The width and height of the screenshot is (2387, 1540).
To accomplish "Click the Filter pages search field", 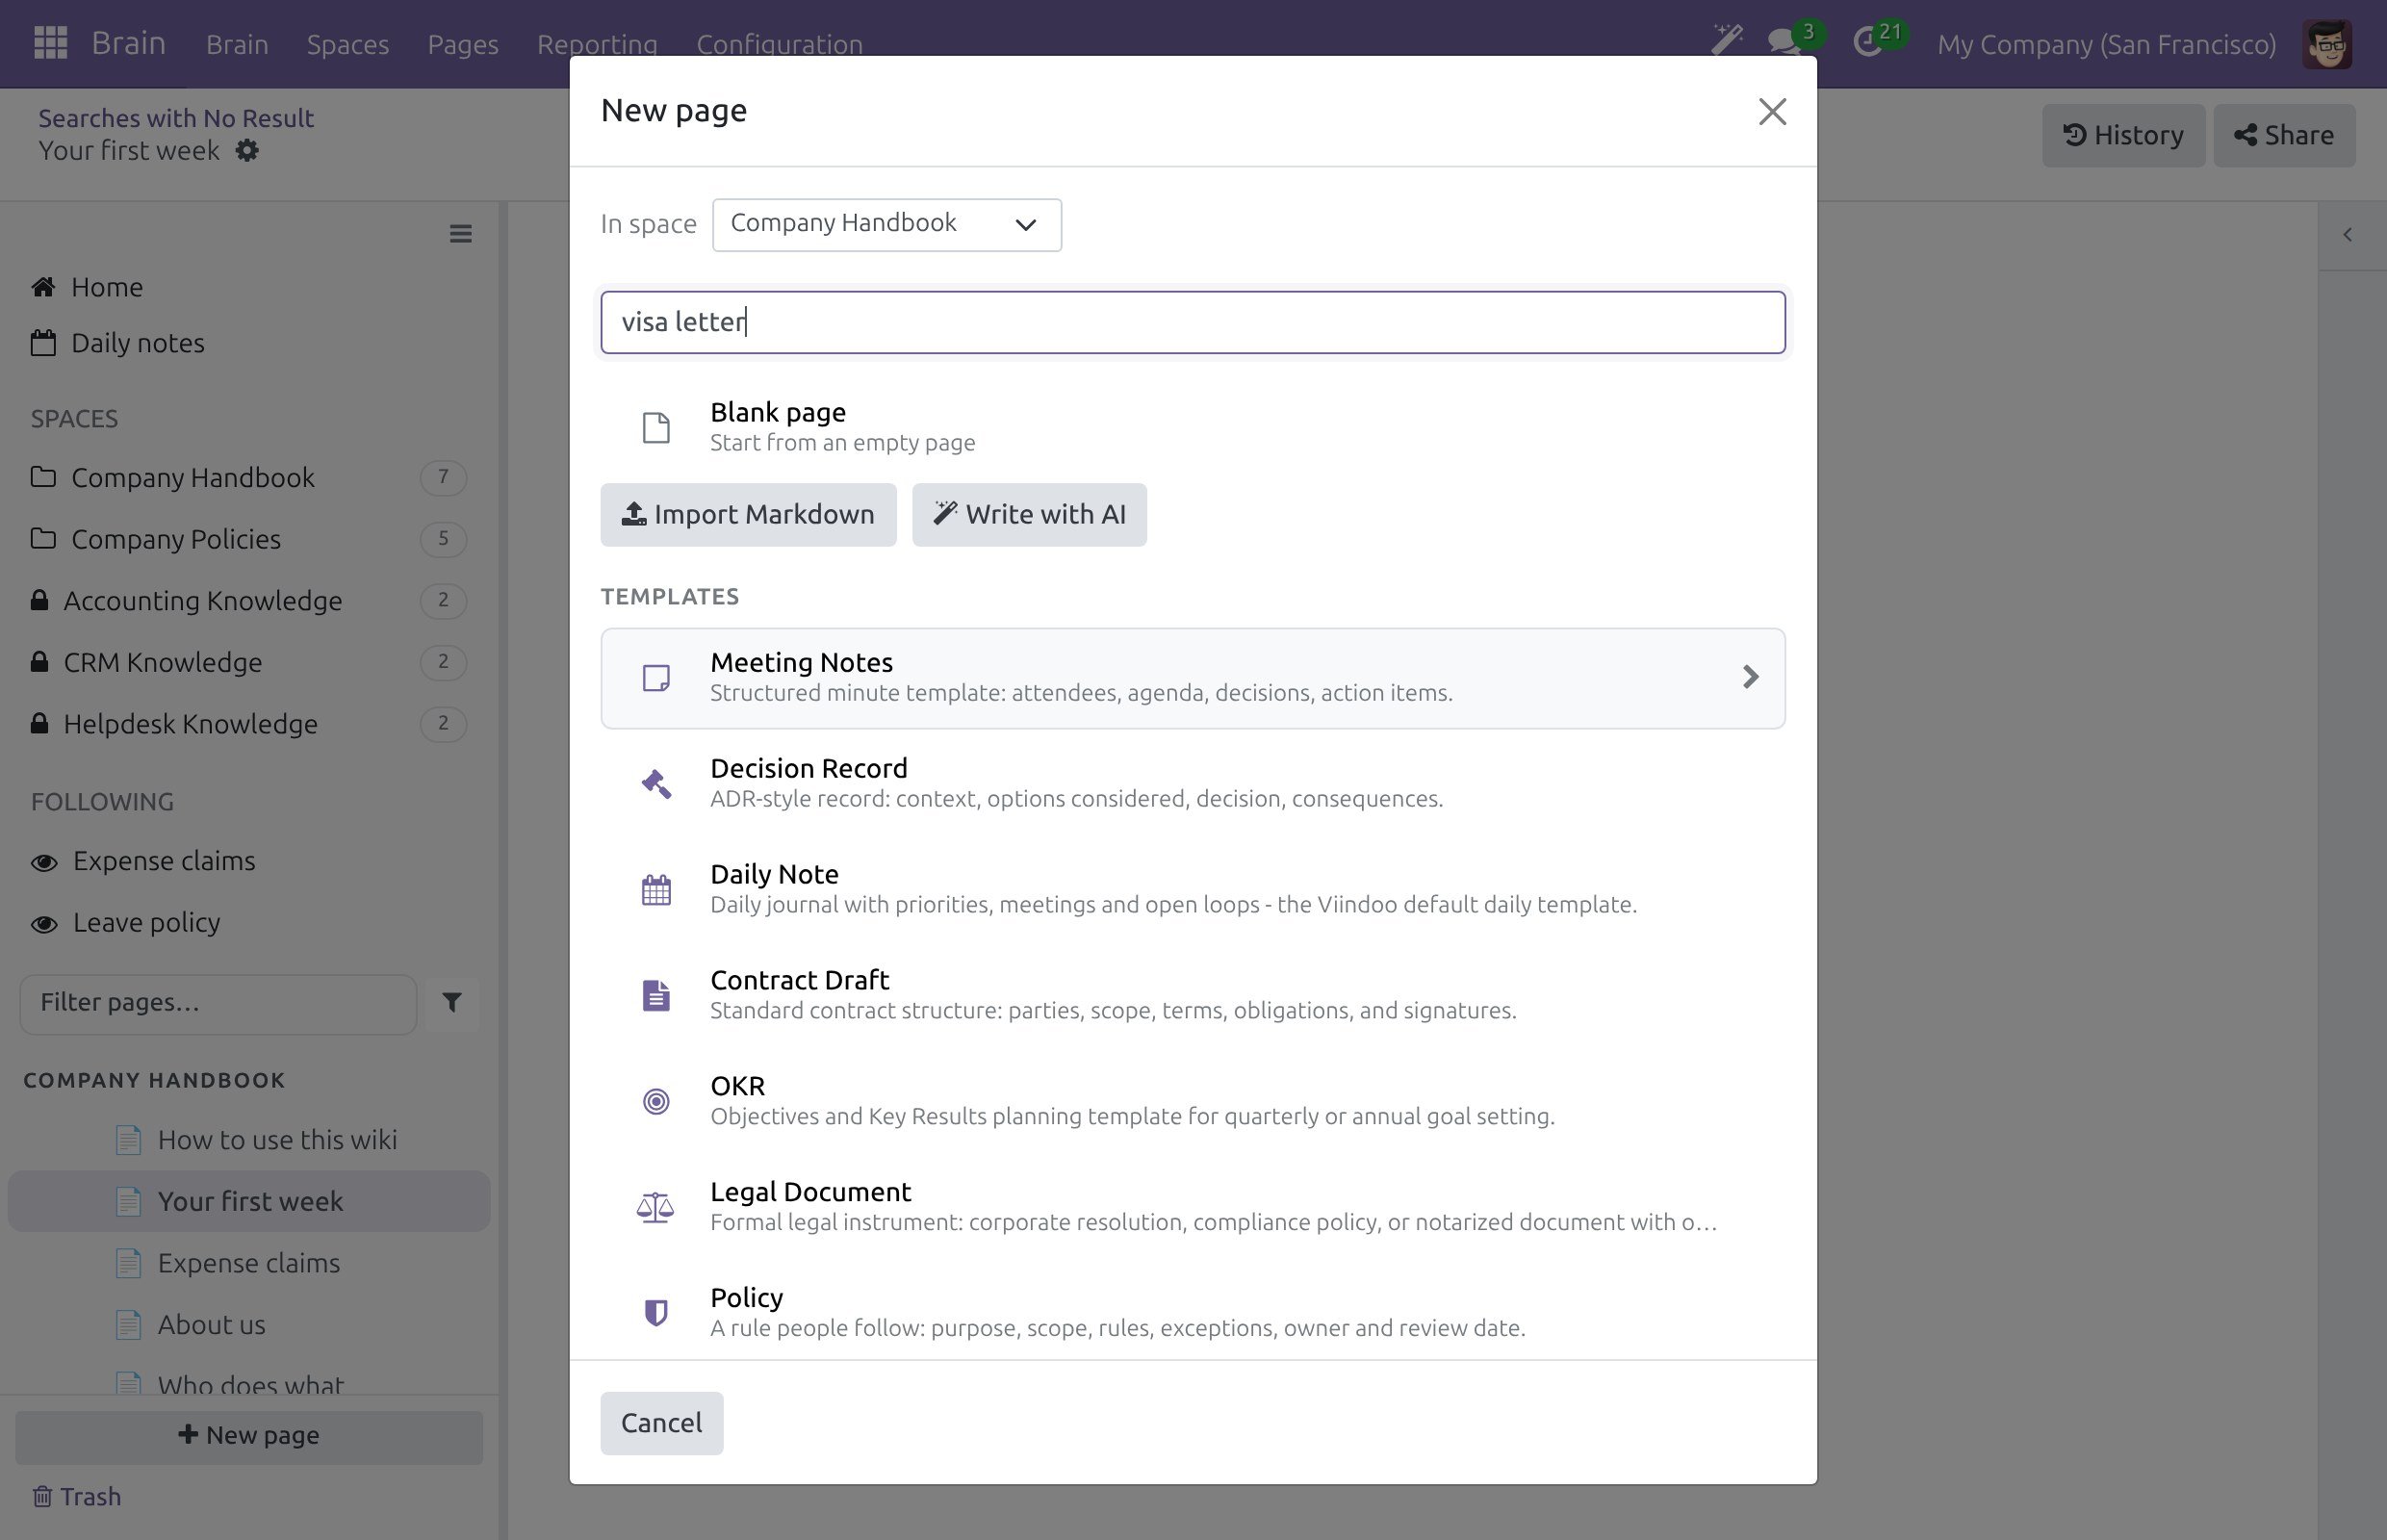I will (218, 1004).
